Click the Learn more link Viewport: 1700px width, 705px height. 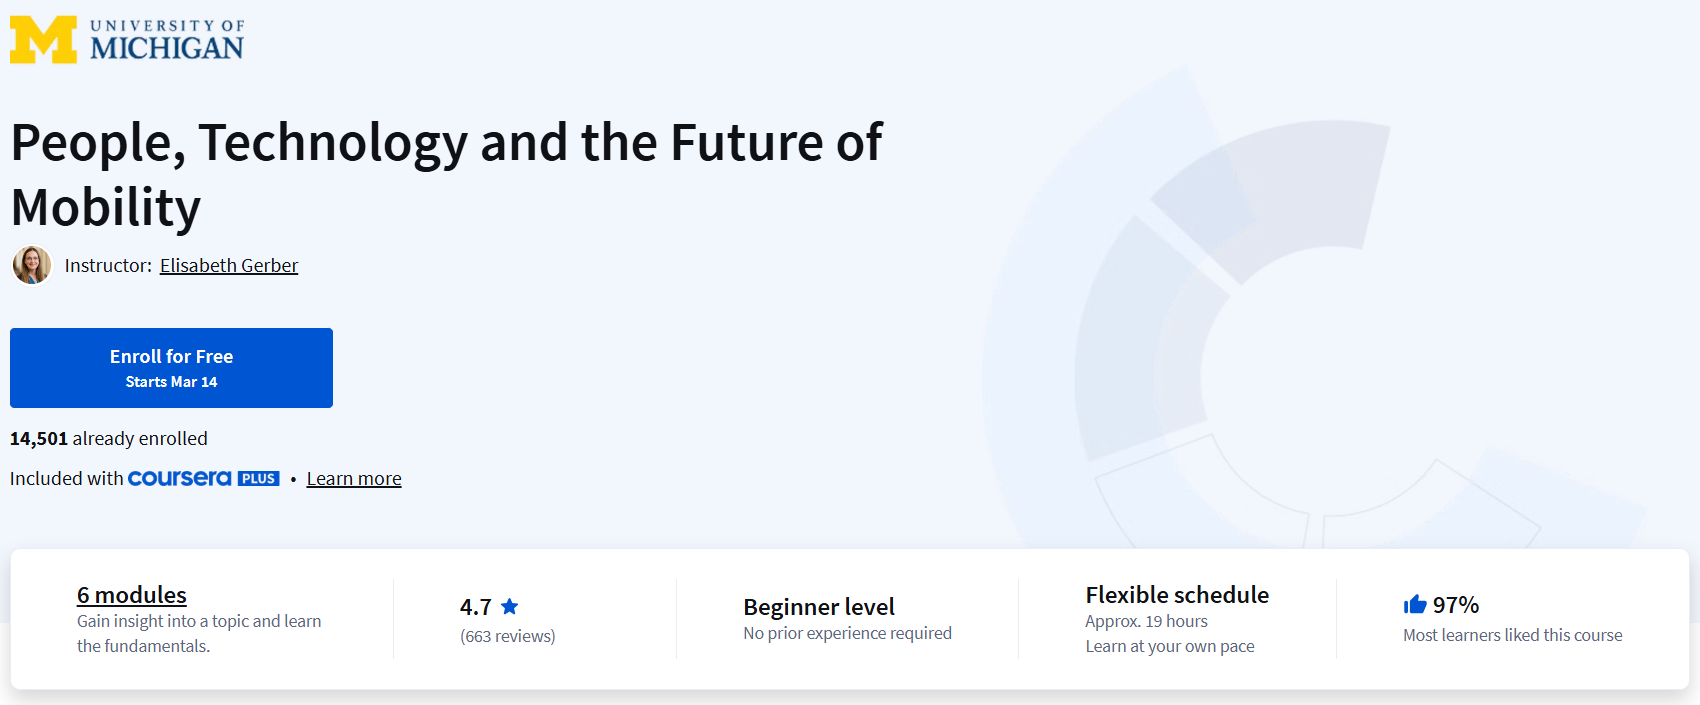click(354, 479)
